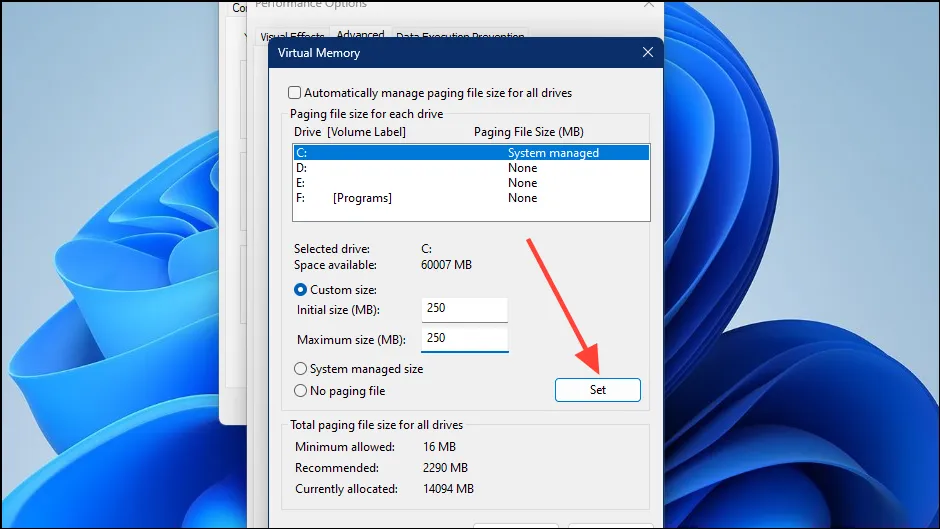The width and height of the screenshot is (940, 529).
Task: Select the No paging file option
Action: point(301,391)
